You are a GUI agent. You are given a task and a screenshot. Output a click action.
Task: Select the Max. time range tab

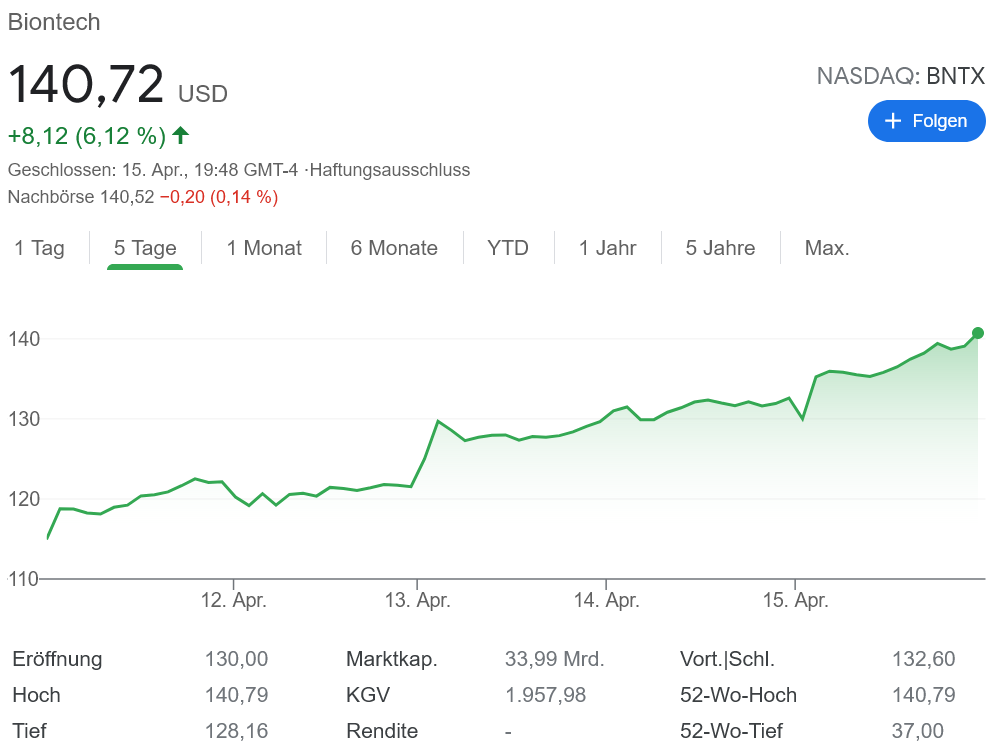[x=827, y=248]
